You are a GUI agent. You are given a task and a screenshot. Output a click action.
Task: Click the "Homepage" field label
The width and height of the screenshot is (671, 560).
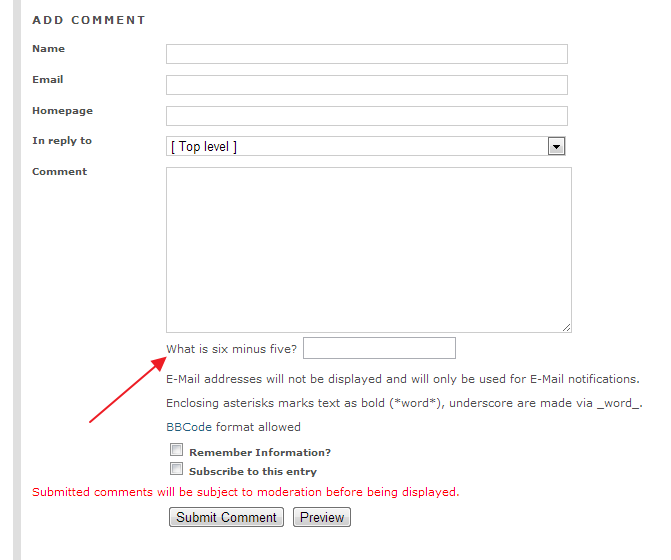coord(62,111)
